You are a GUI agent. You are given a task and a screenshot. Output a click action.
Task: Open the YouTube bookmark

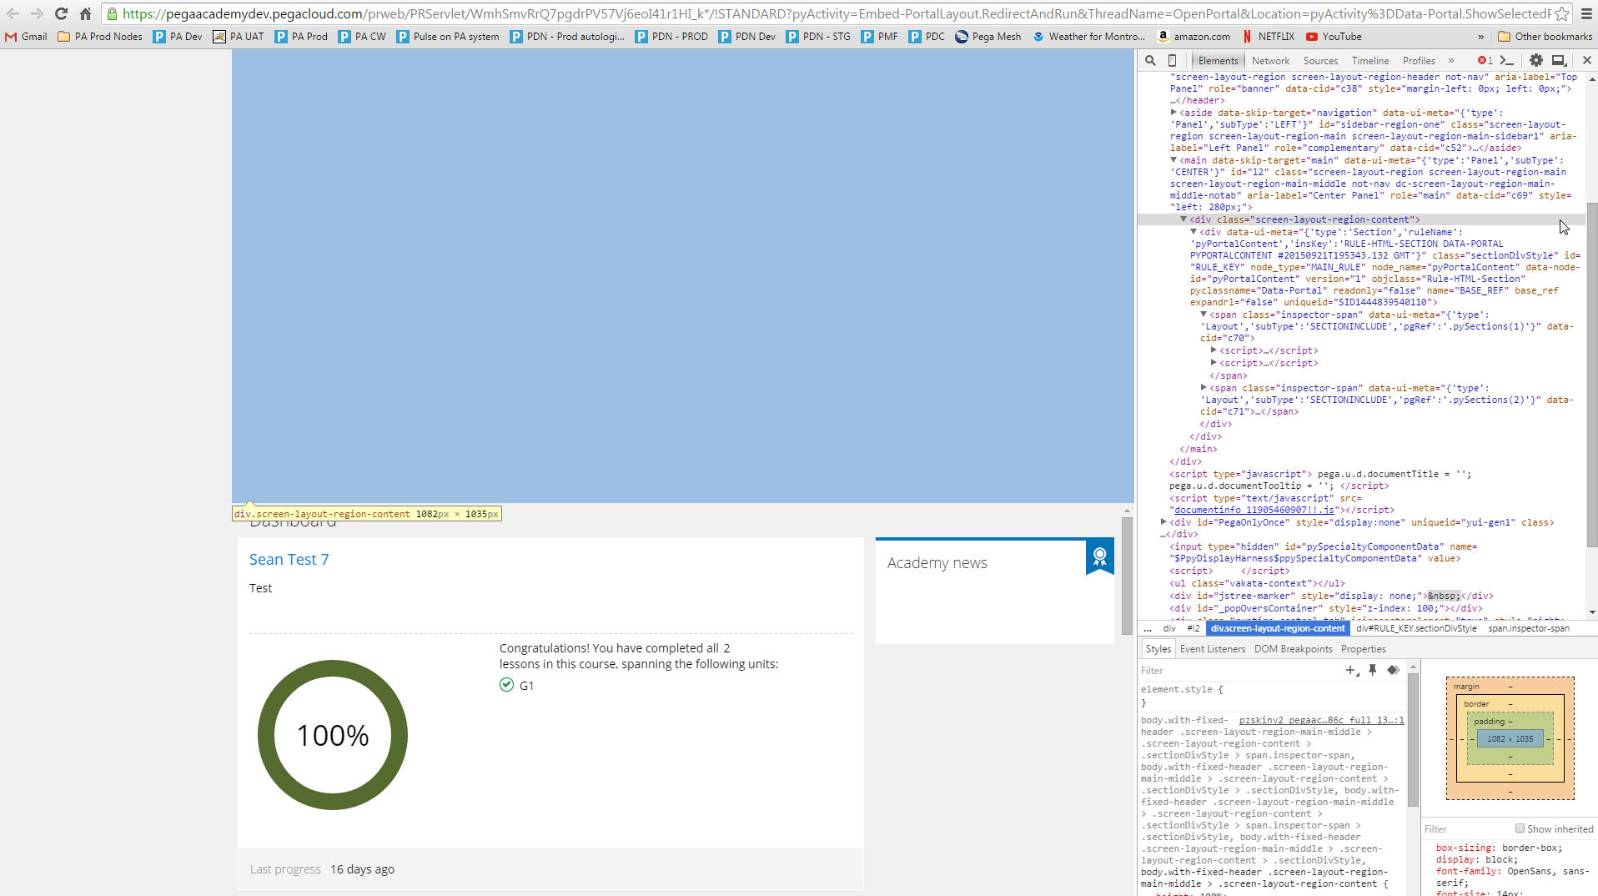point(1333,36)
